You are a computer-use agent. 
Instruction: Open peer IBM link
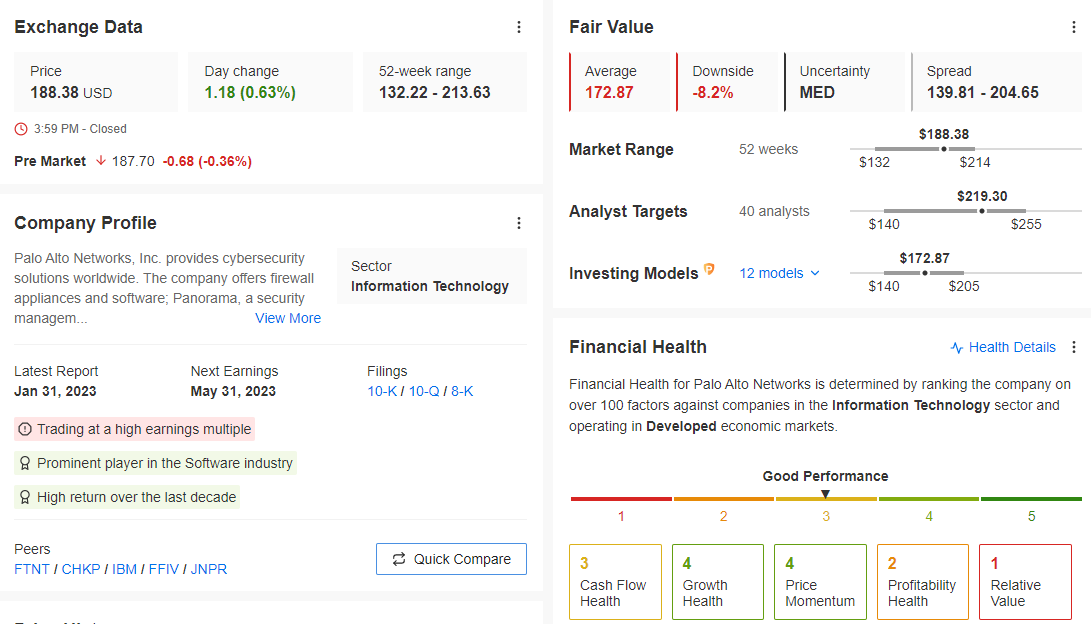pos(125,569)
